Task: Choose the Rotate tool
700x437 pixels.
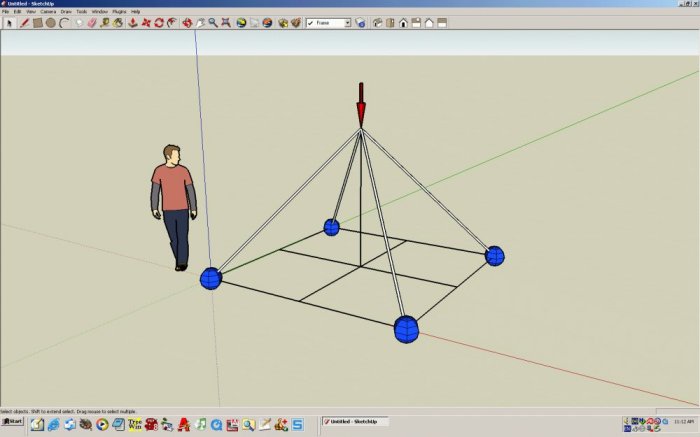Action: pos(159,22)
